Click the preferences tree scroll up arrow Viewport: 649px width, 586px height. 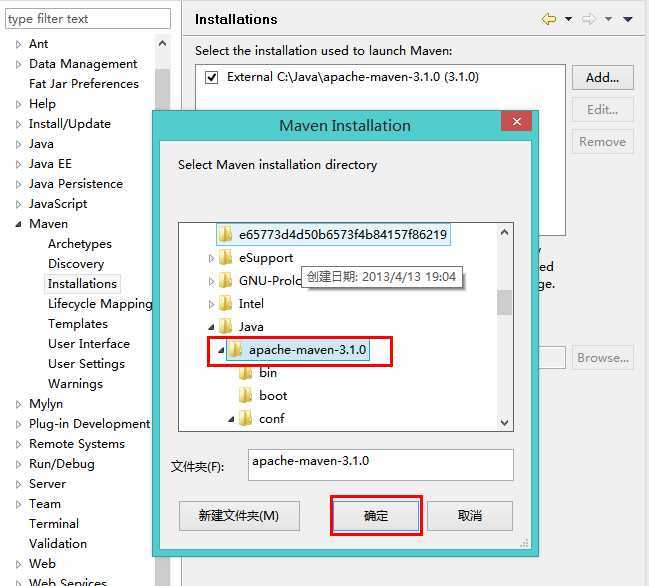pos(162,43)
